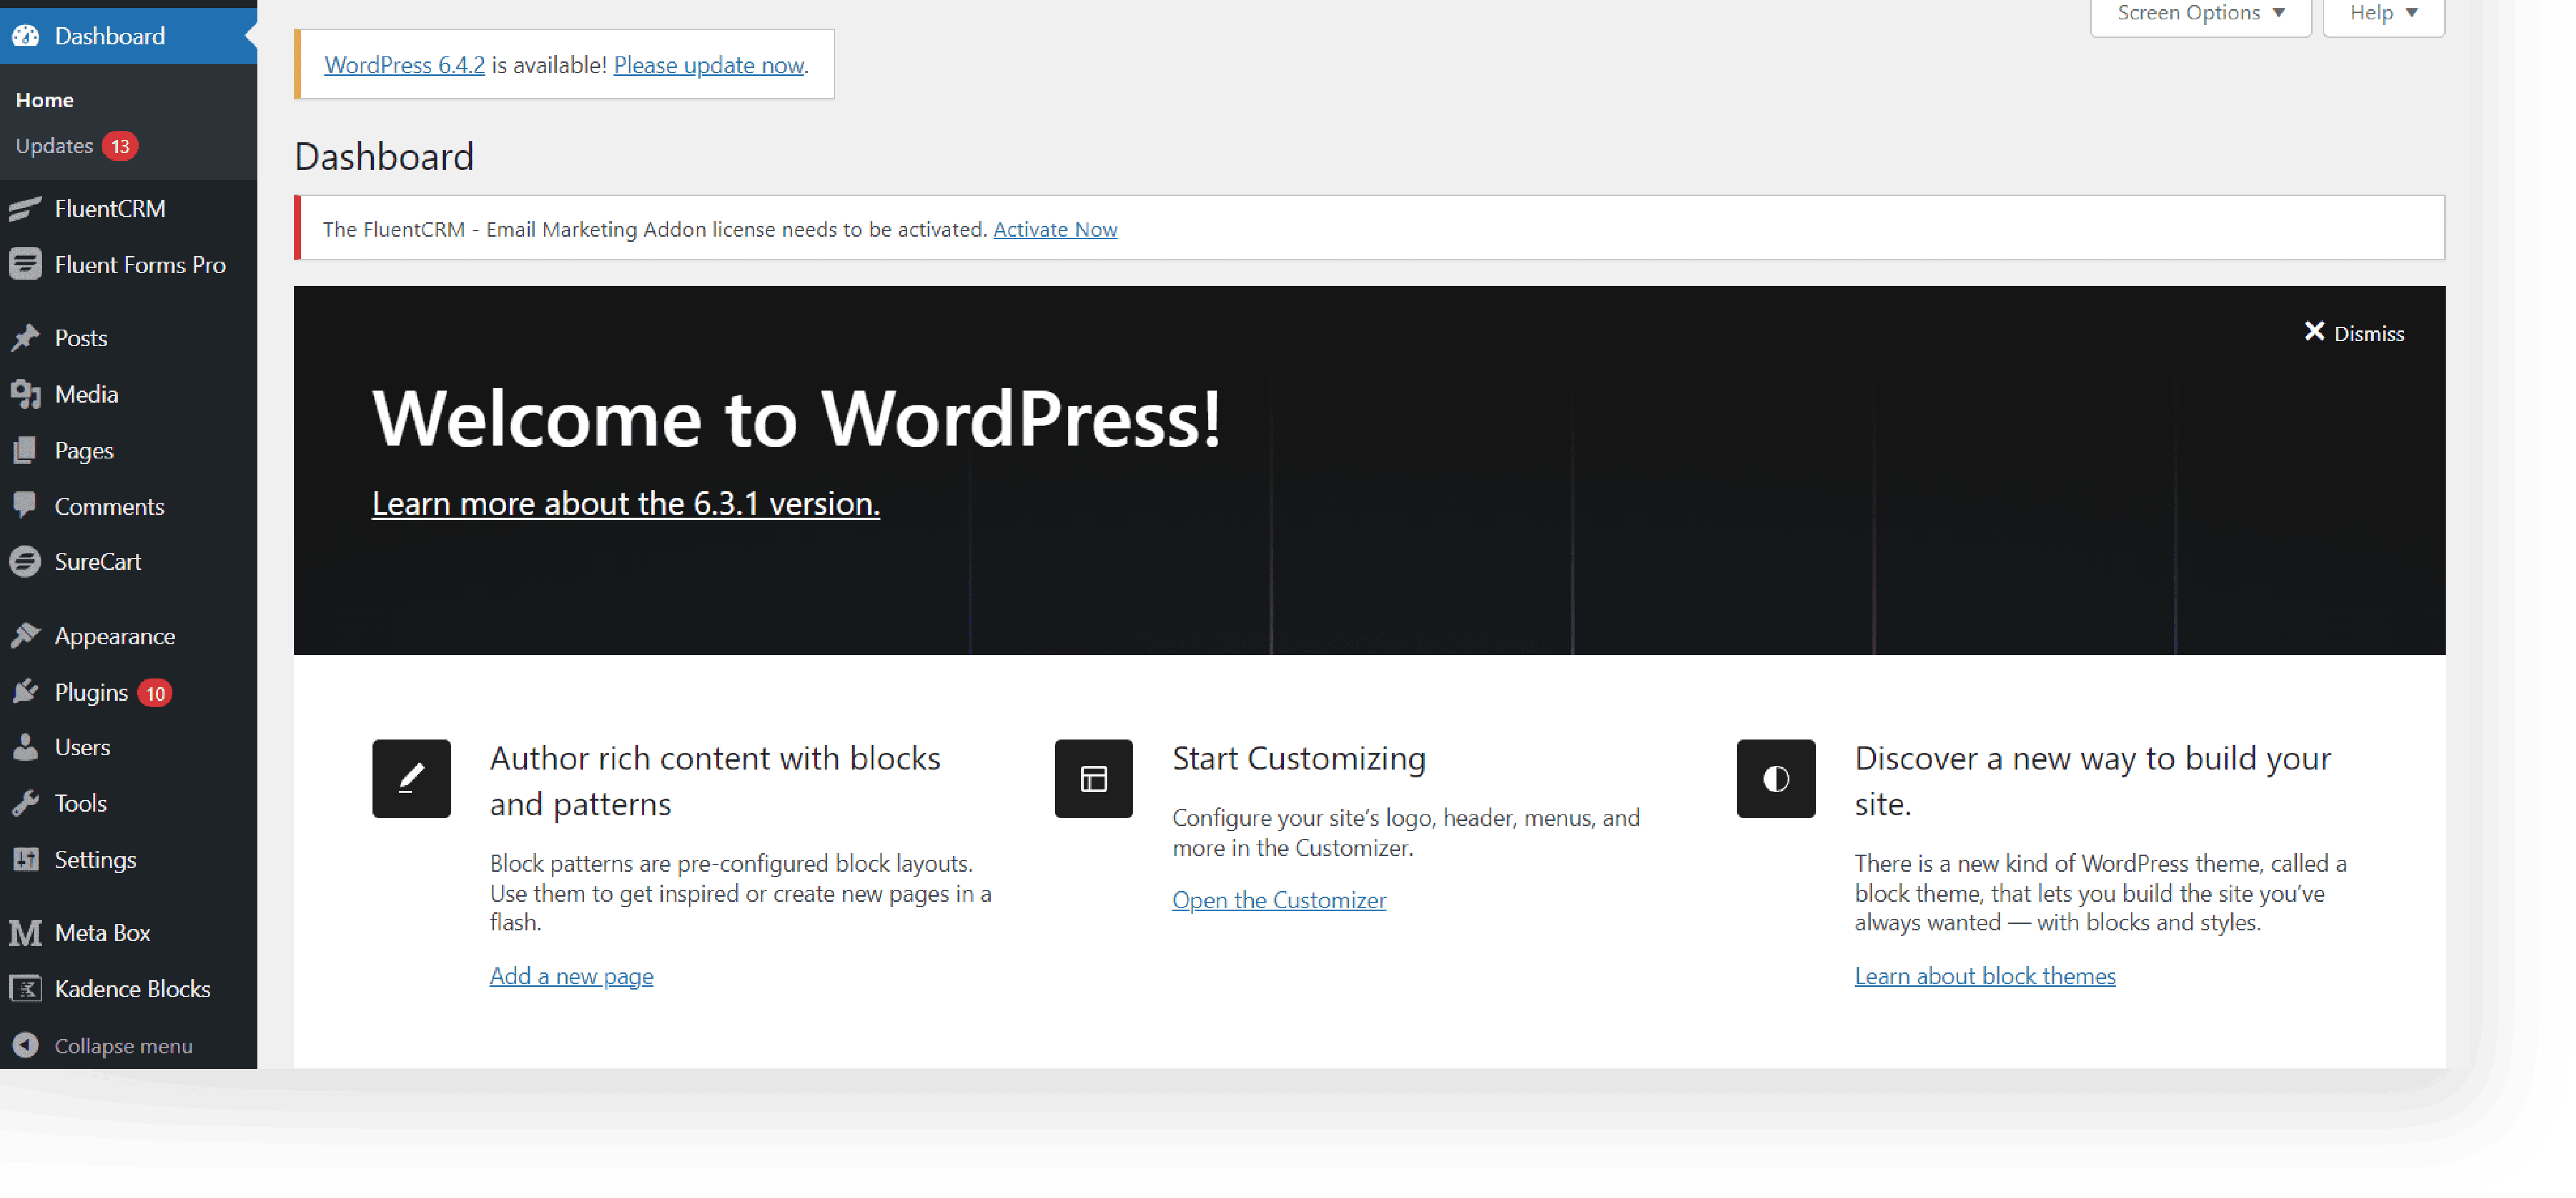Open Learn more about 6.3.1 version link
The width and height of the screenshot is (2576, 1198).
pyautogui.click(x=626, y=503)
